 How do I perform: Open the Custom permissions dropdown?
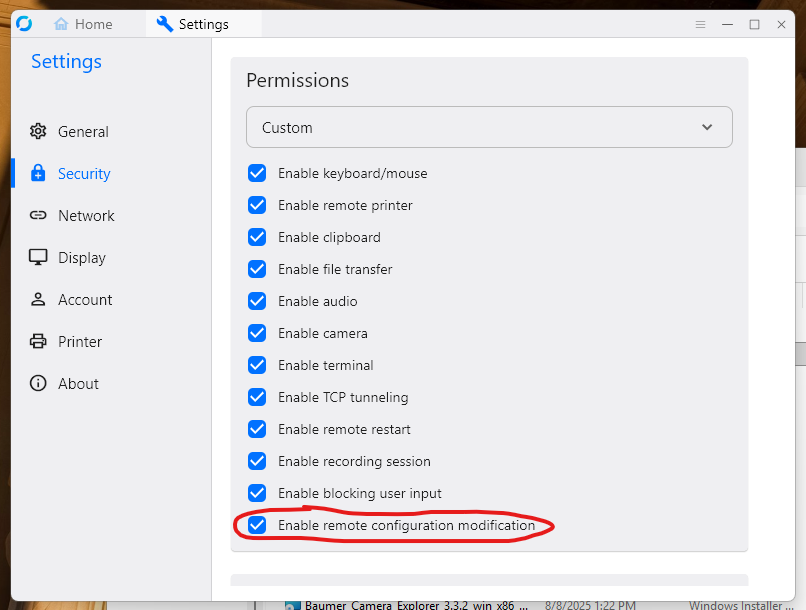coord(489,127)
